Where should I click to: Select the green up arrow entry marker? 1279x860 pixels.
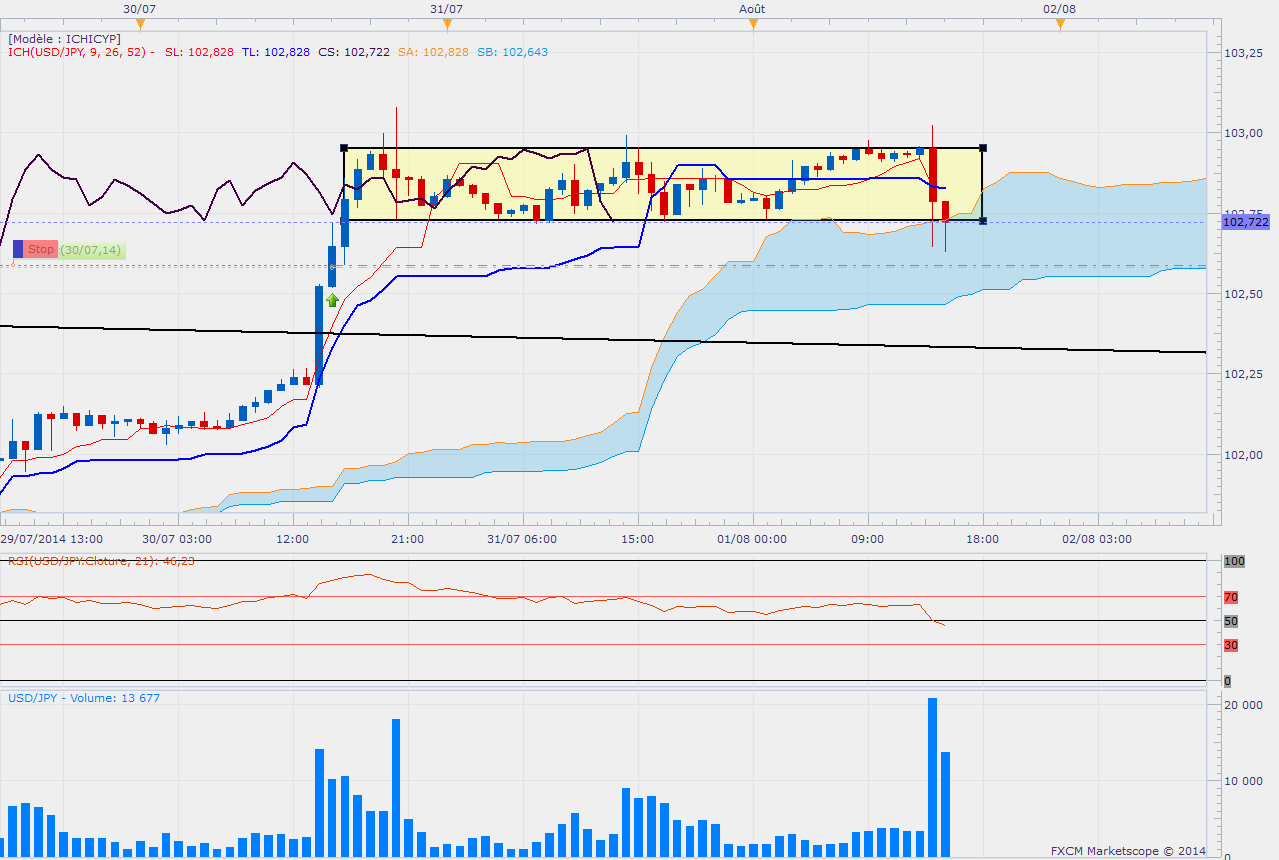332,299
